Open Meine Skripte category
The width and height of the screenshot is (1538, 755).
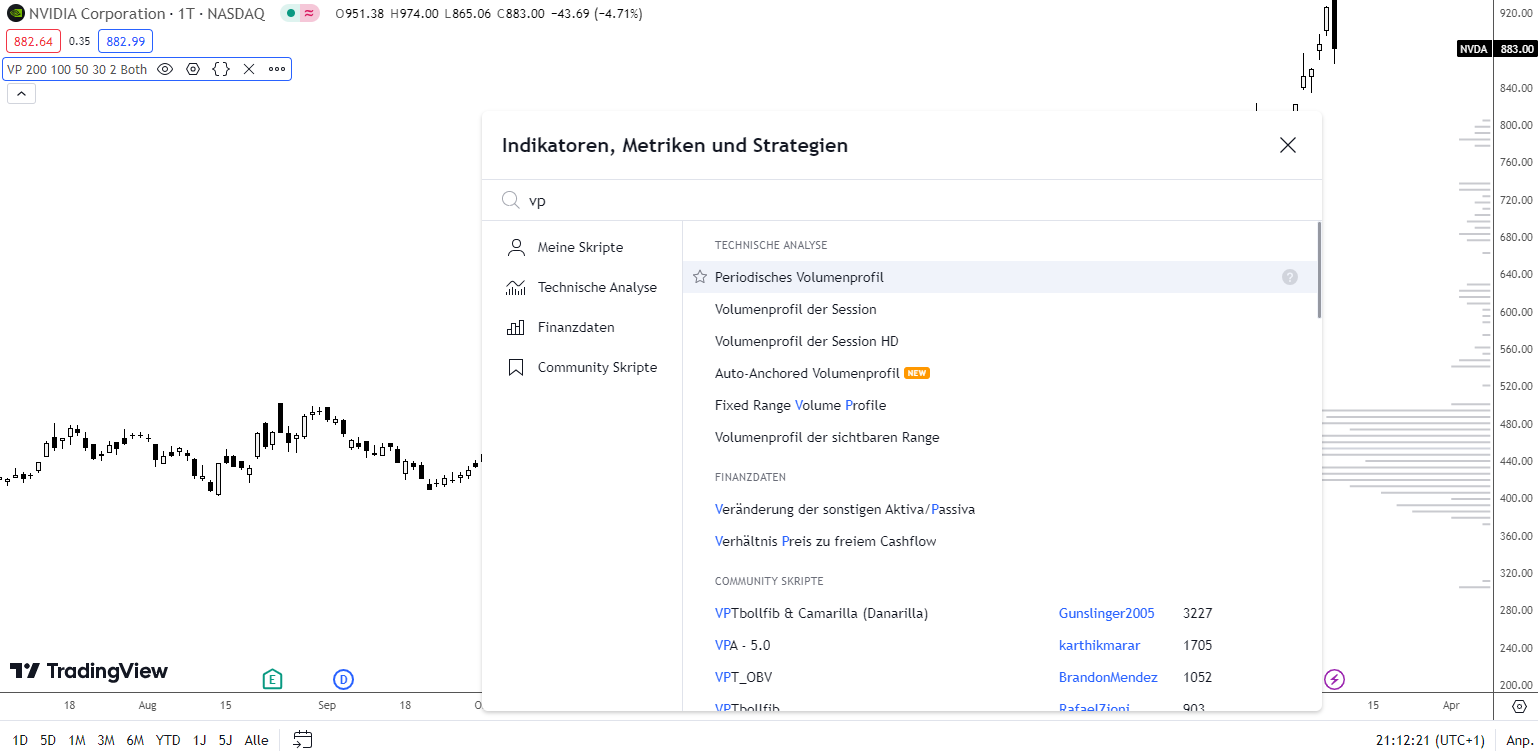pos(582,247)
